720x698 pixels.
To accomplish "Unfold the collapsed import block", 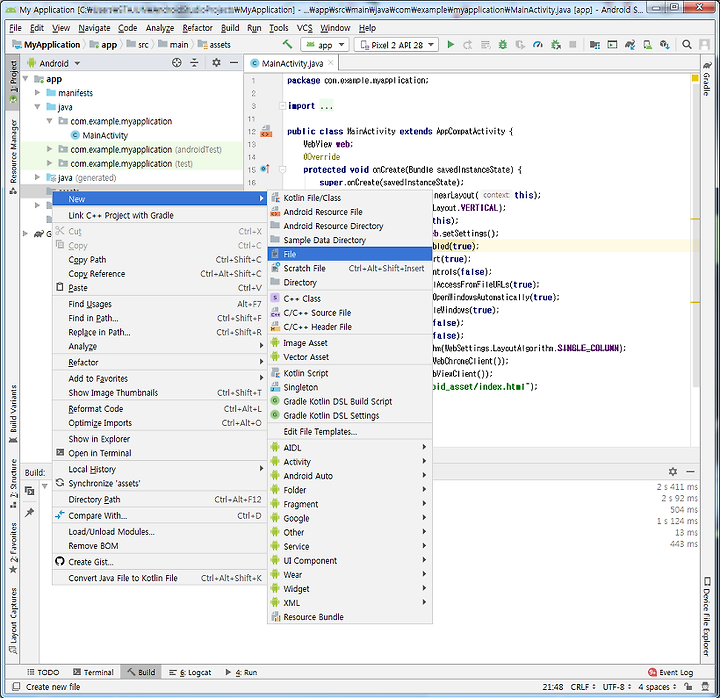I will coord(282,106).
